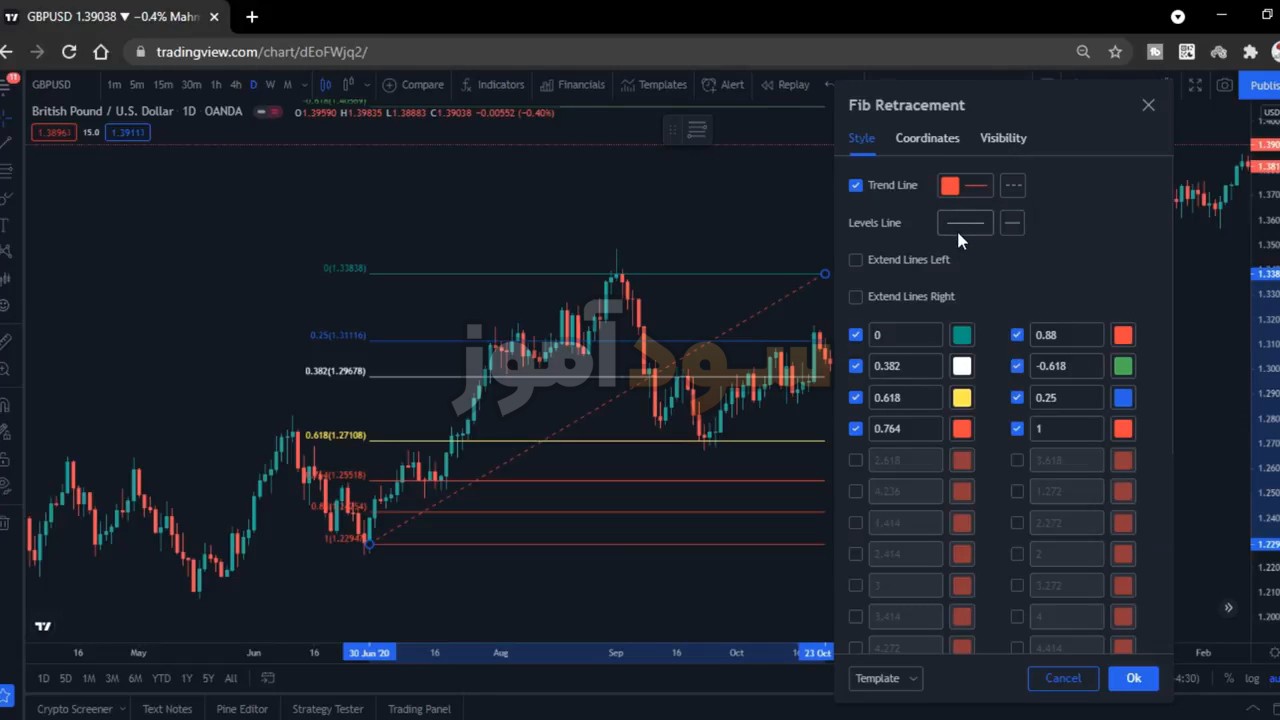The height and width of the screenshot is (720, 1280).
Task: Select the 4h timeframe
Action: (235, 85)
